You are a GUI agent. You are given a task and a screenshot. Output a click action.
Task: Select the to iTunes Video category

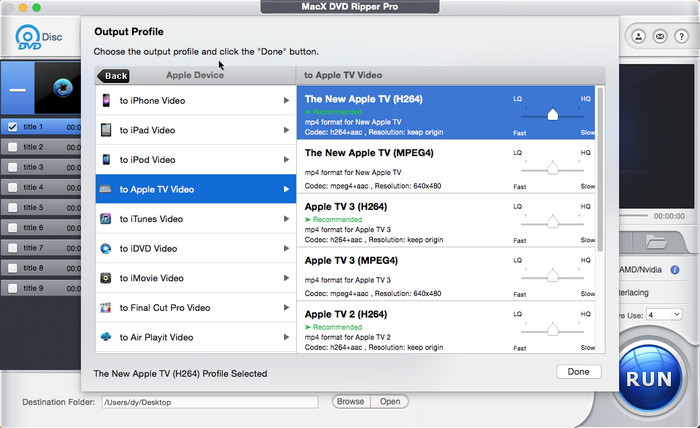tap(196, 219)
